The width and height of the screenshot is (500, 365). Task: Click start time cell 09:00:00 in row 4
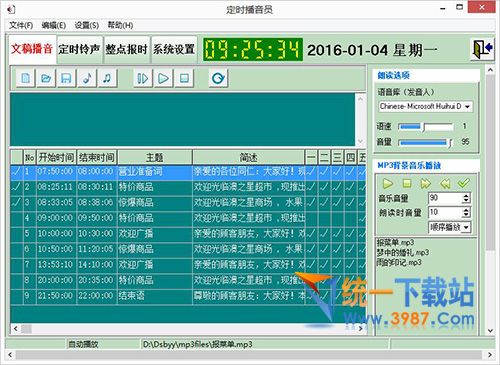tap(56, 218)
